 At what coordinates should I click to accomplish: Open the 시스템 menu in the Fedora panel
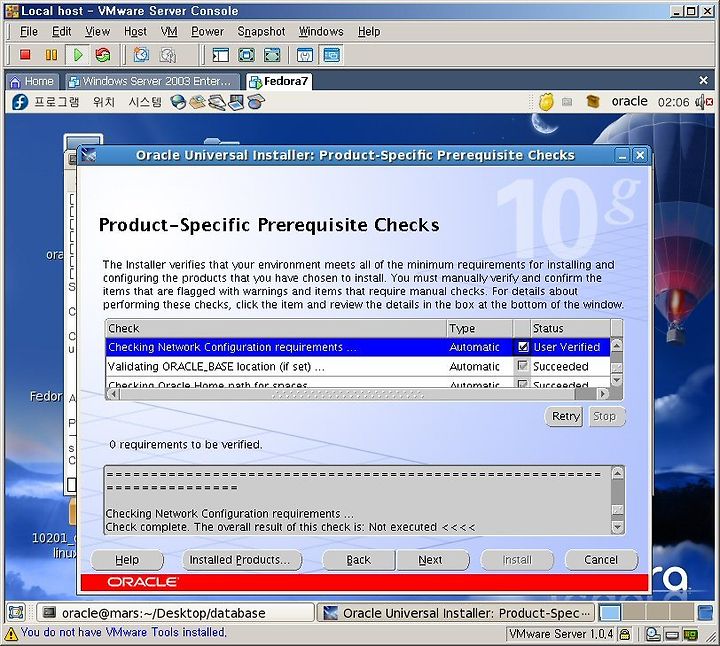145,101
